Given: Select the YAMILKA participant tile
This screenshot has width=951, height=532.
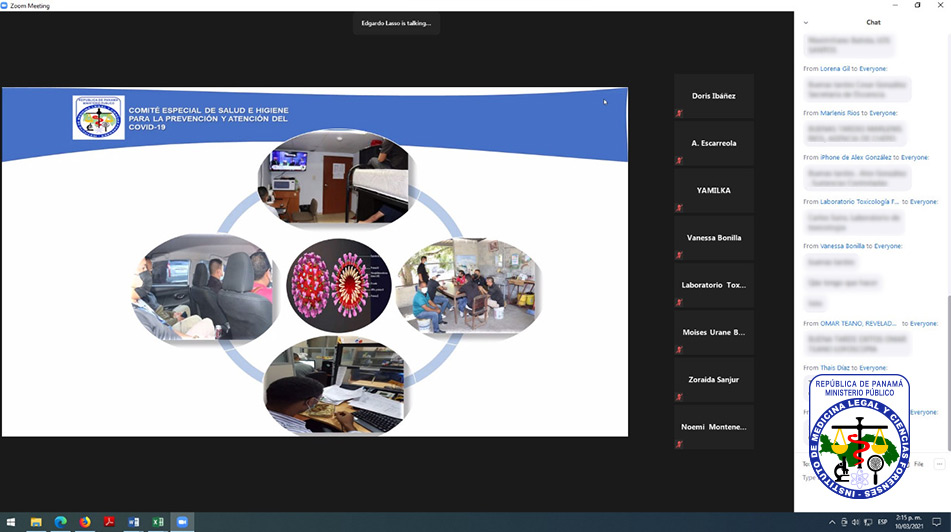Looking at the screenshot, I should click(x=714, y=191).
